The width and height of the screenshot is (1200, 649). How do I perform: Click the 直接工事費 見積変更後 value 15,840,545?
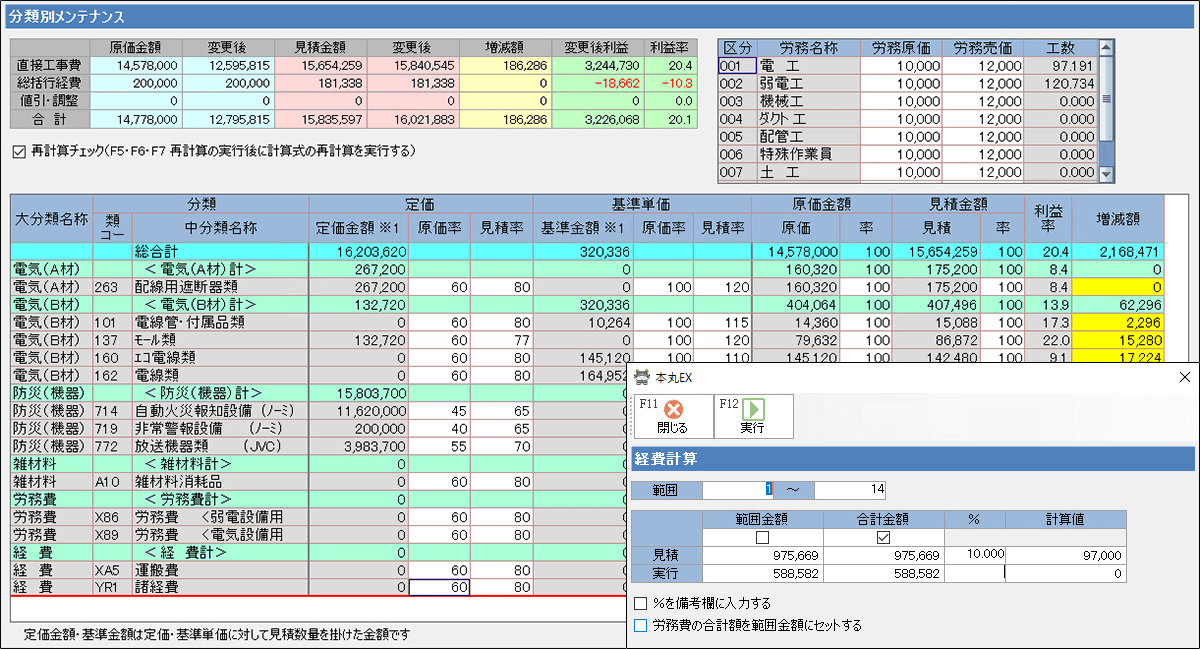click(x=412, y=65)
